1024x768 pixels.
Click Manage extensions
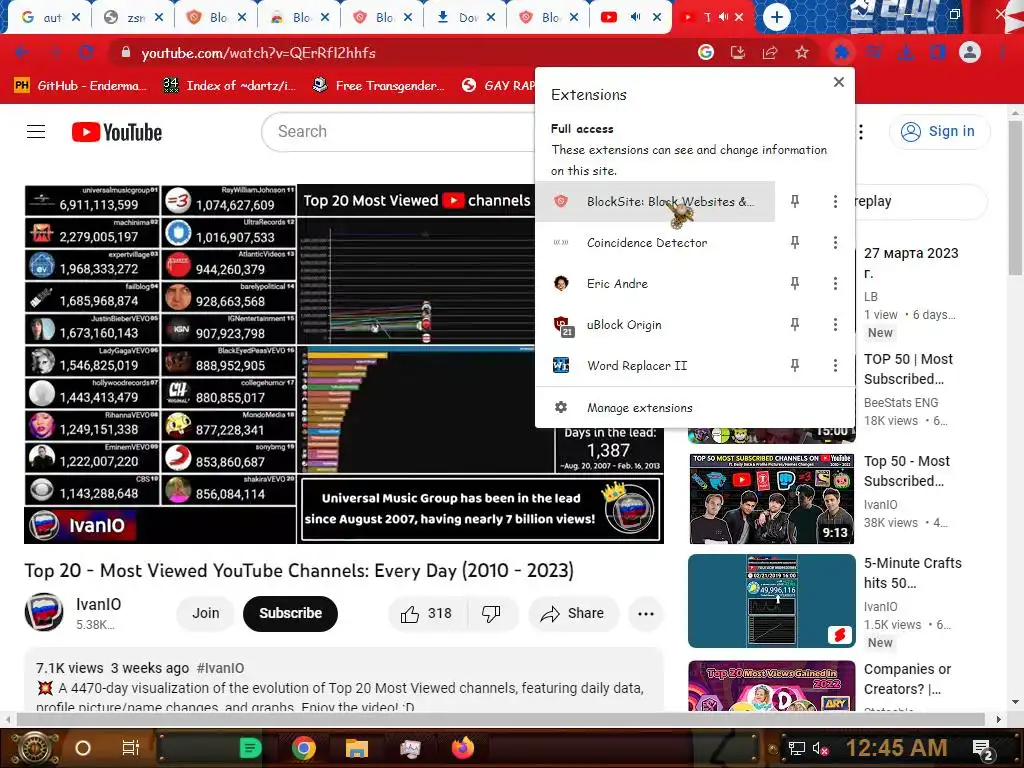(695, 408)
